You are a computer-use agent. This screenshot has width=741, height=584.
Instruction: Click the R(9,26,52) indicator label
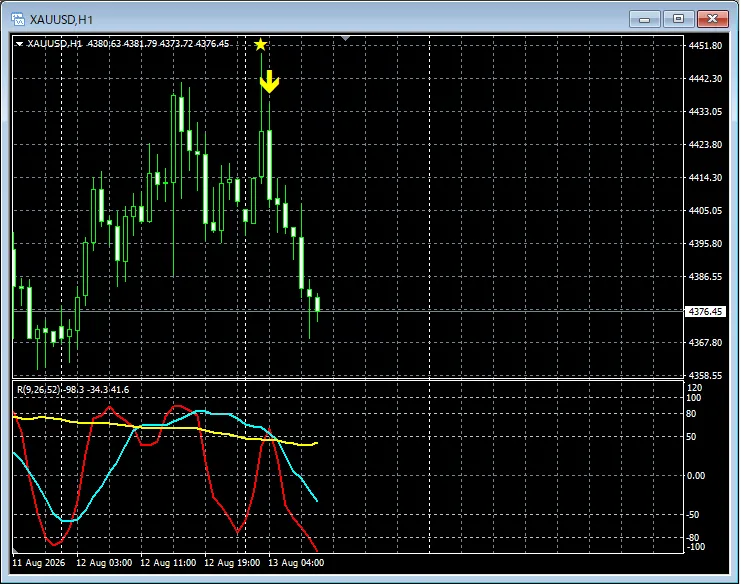[x=39, y=390]
